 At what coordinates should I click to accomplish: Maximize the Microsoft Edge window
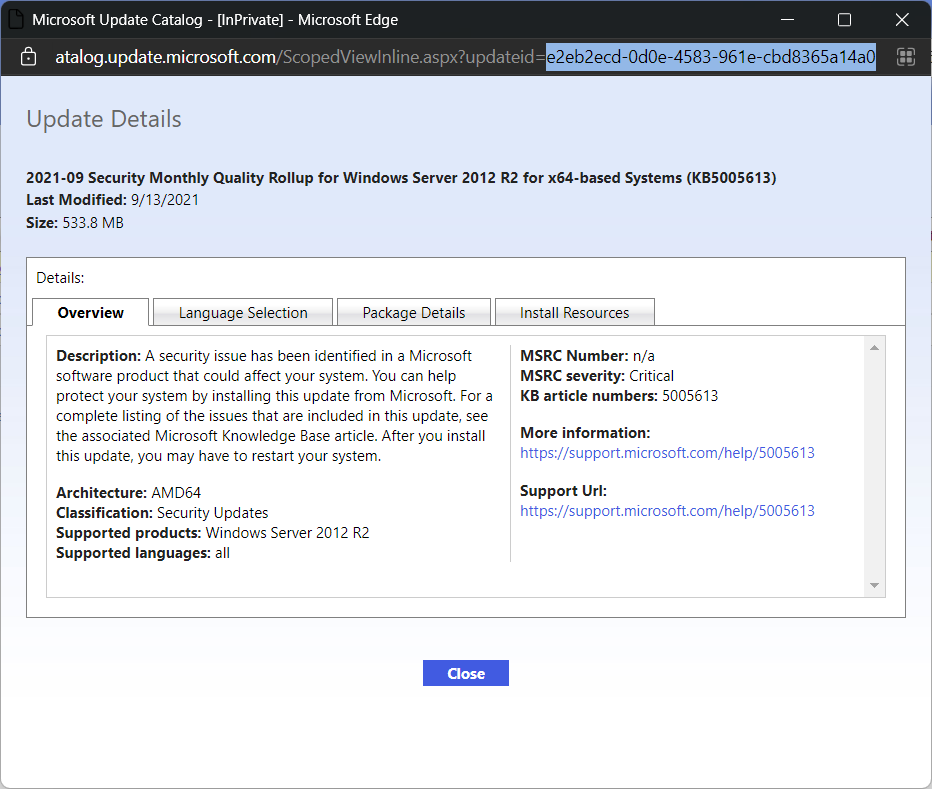coord(844,20)
